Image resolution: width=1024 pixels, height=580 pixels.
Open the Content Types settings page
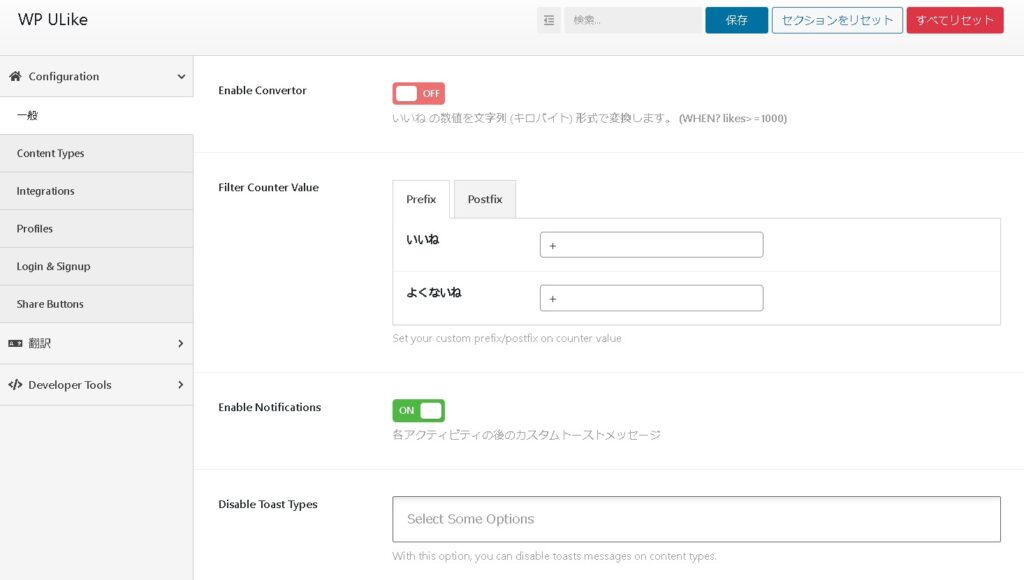tap(50, 153)
